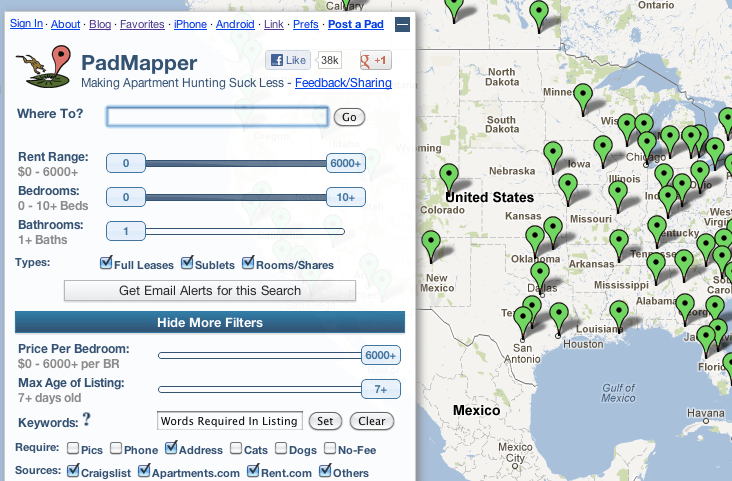Open the Favorites link
This screenshot has width=732, height=481.
click(142, 24)
